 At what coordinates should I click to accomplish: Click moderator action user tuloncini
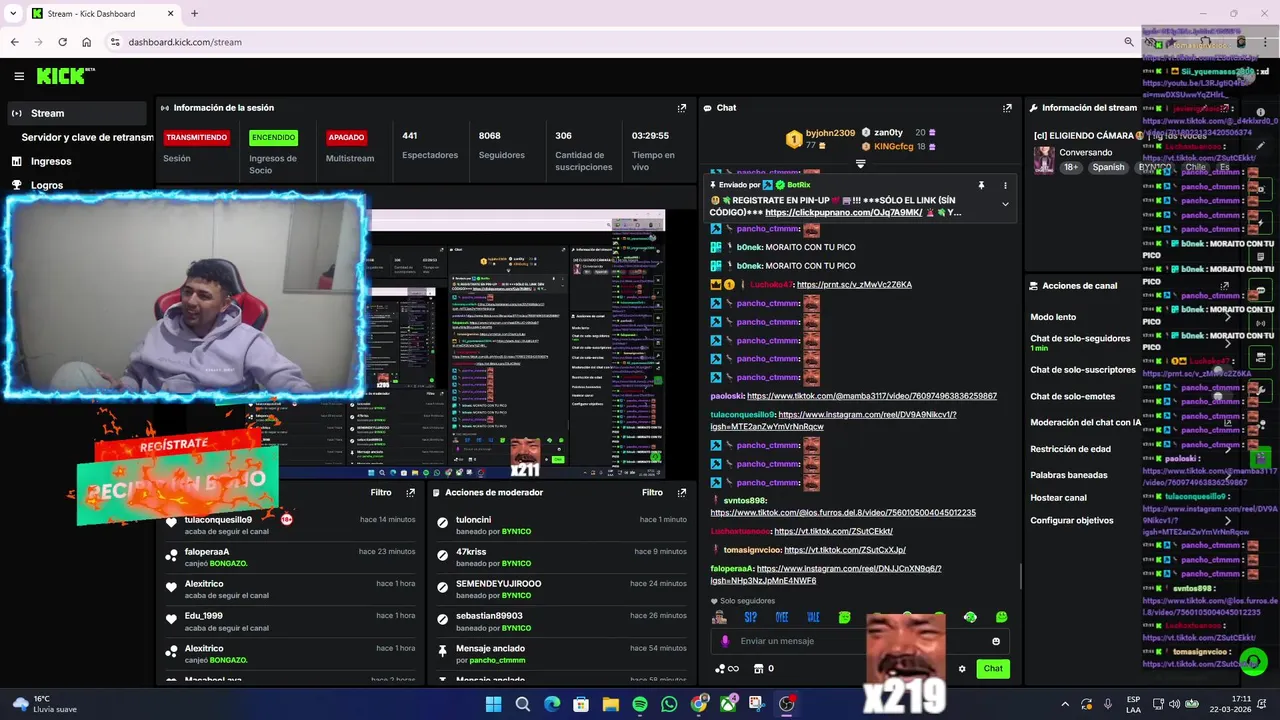[x=473, y=520]
